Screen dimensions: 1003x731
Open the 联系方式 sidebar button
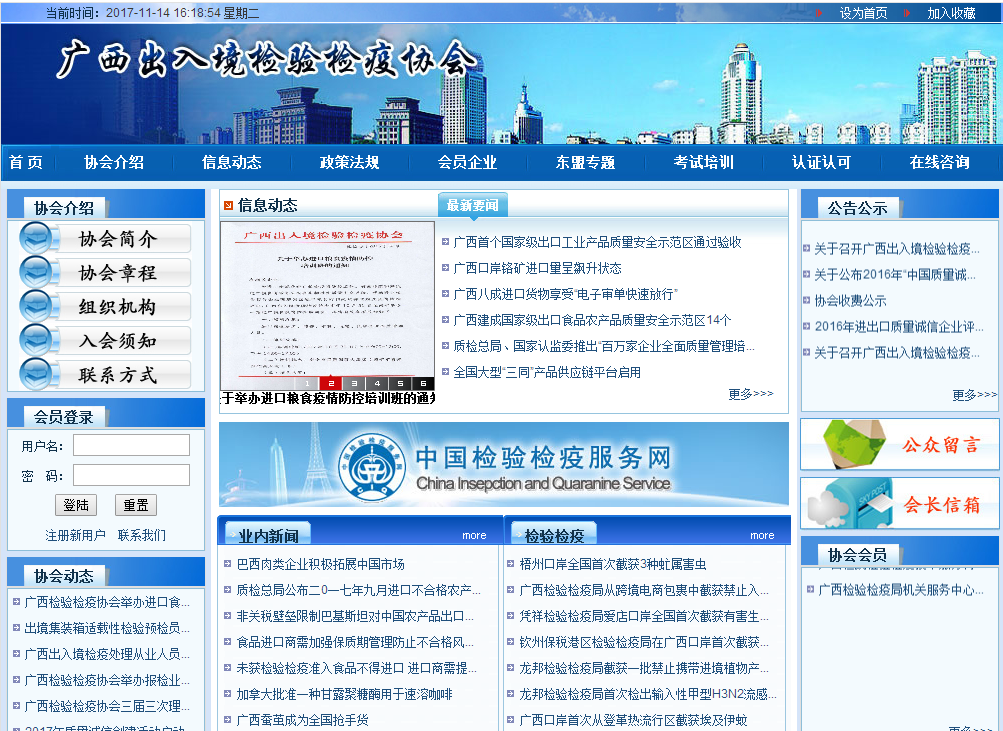click(x=106, y=374)
